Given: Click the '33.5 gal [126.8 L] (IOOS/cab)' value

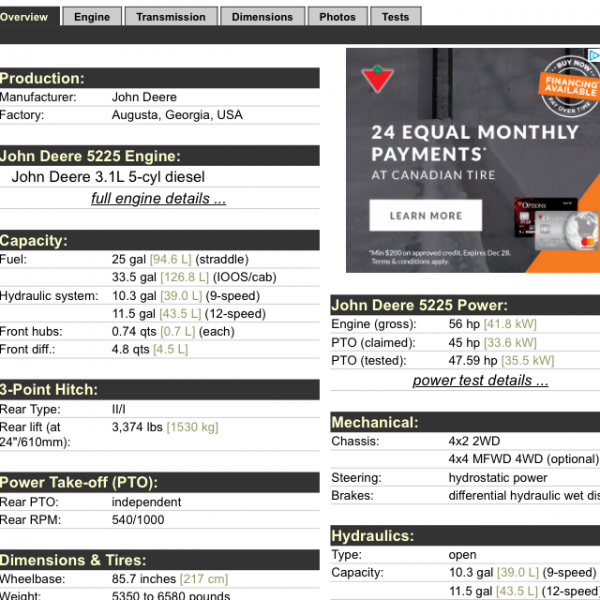Looking at the screenshot, I should click(x=194, y=277).
